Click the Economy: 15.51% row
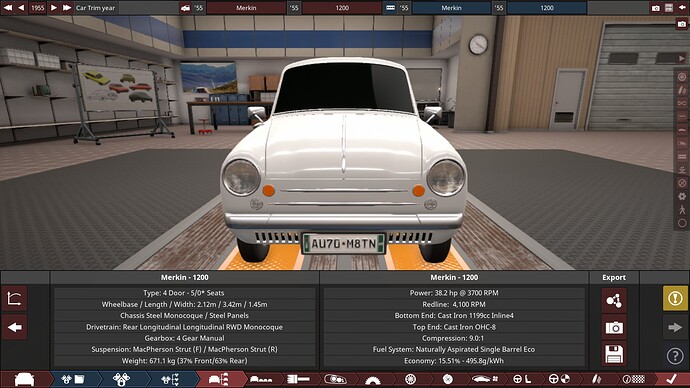 tap(454, 361)
